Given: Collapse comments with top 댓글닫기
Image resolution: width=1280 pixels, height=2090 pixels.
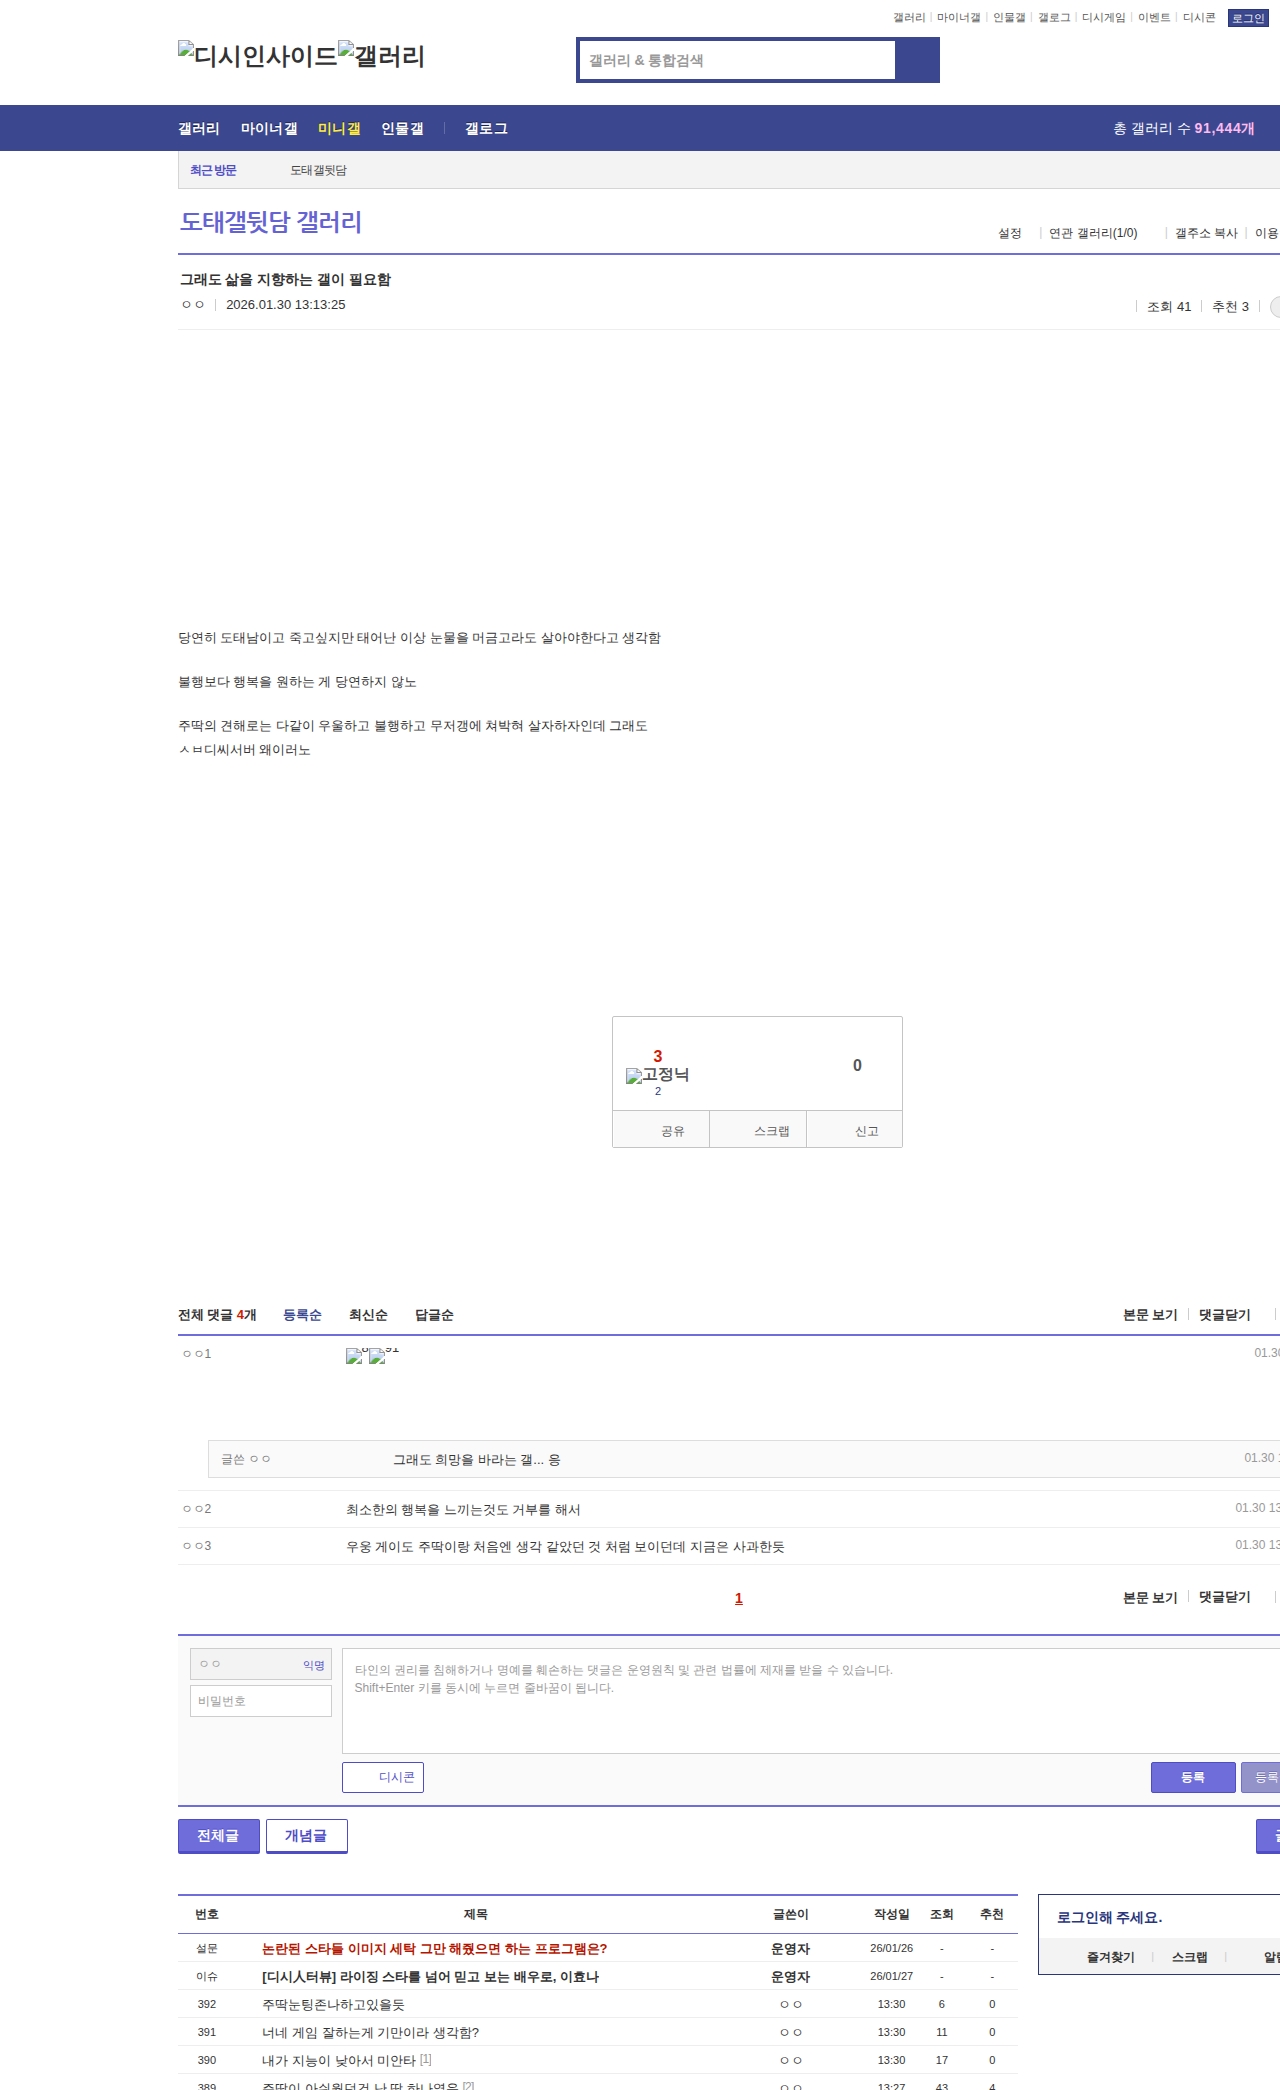Looking at the screenshot, I should click(x=1224, y=1315).
